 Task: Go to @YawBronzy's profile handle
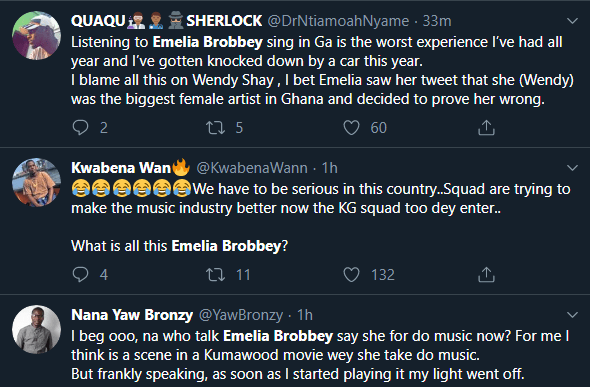coord(241,315)
